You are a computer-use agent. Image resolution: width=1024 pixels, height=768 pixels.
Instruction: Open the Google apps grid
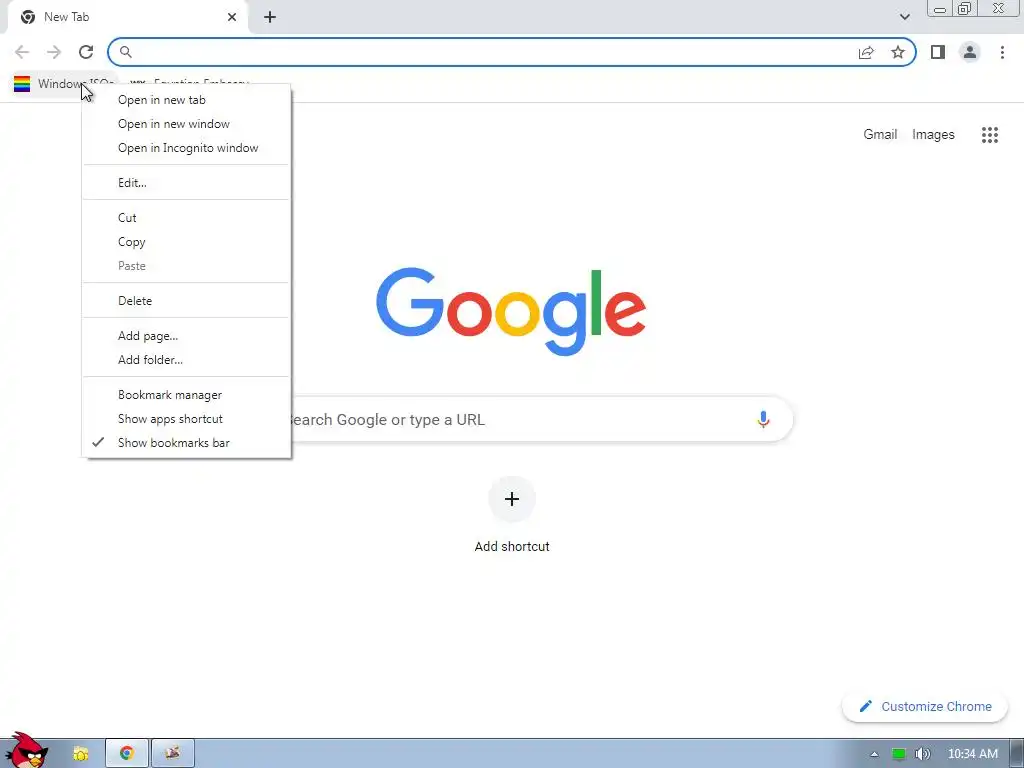point(990,135)
